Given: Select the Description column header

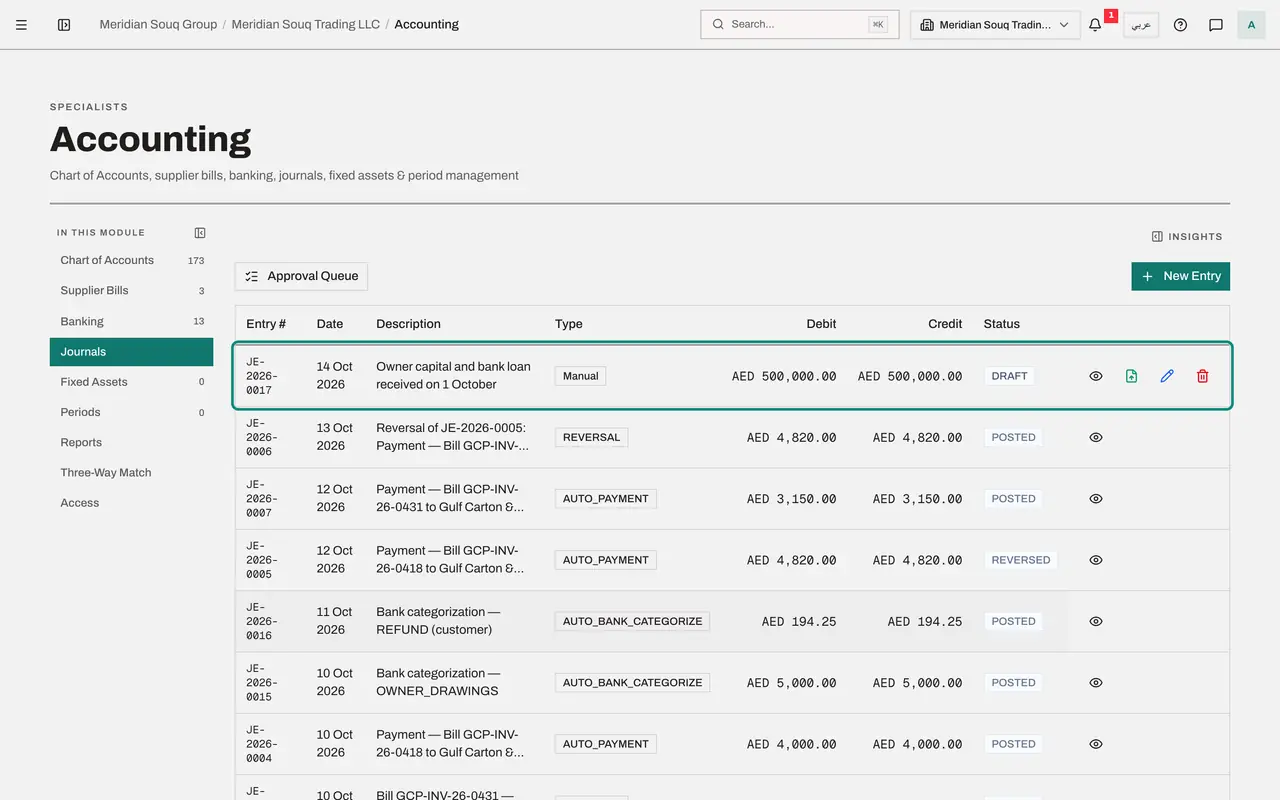Looking at the screenshot, I should click(408, 324).
